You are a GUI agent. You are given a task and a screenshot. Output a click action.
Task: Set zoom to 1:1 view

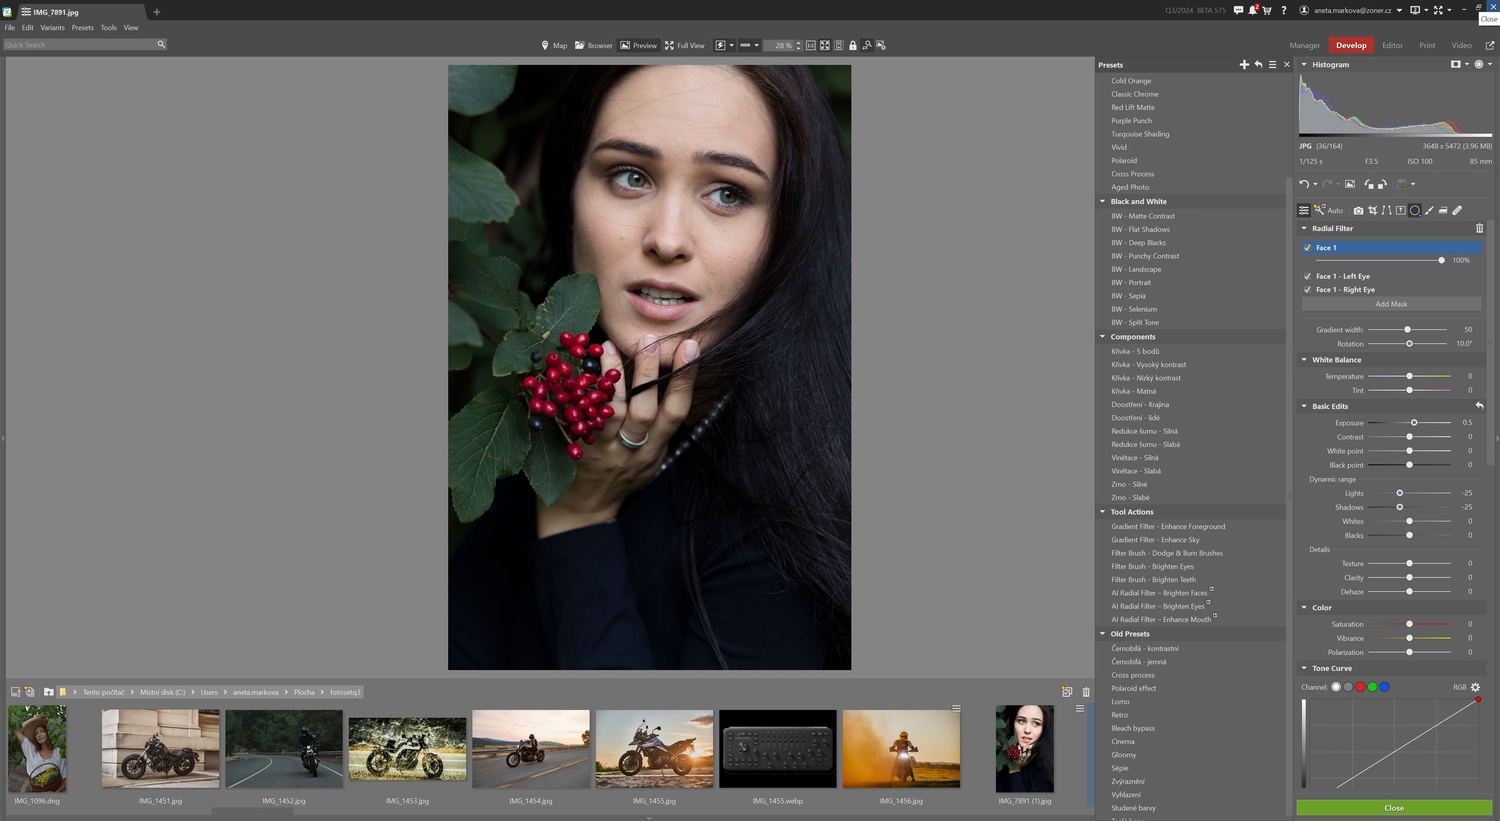811,45
